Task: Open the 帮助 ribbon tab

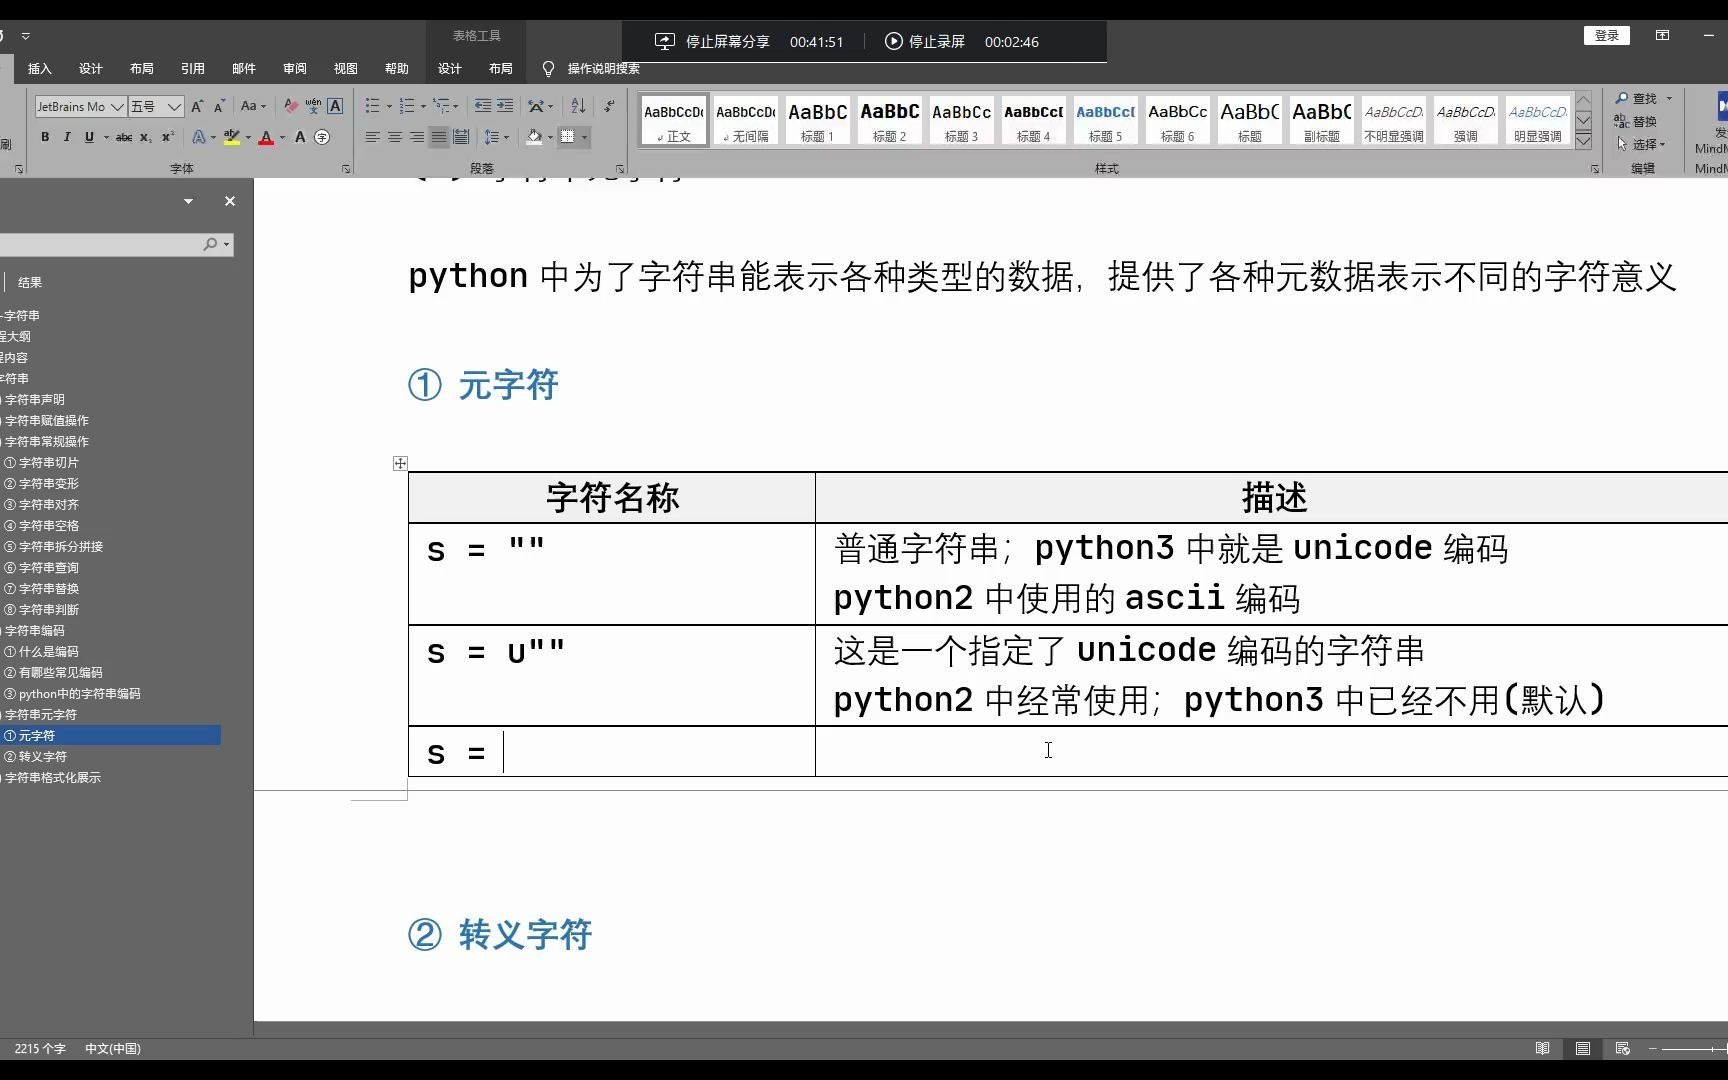Action: point(397,69)
